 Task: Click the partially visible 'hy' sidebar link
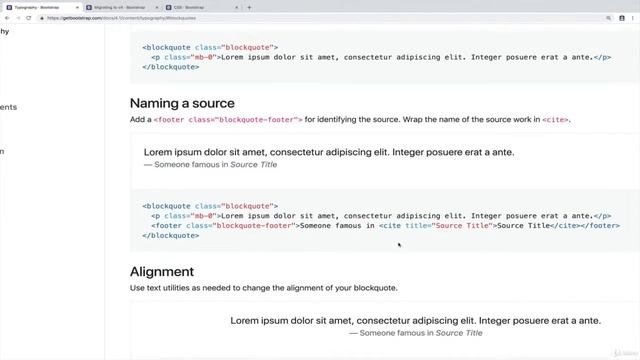pyautogui.click(x=4, y=31)
